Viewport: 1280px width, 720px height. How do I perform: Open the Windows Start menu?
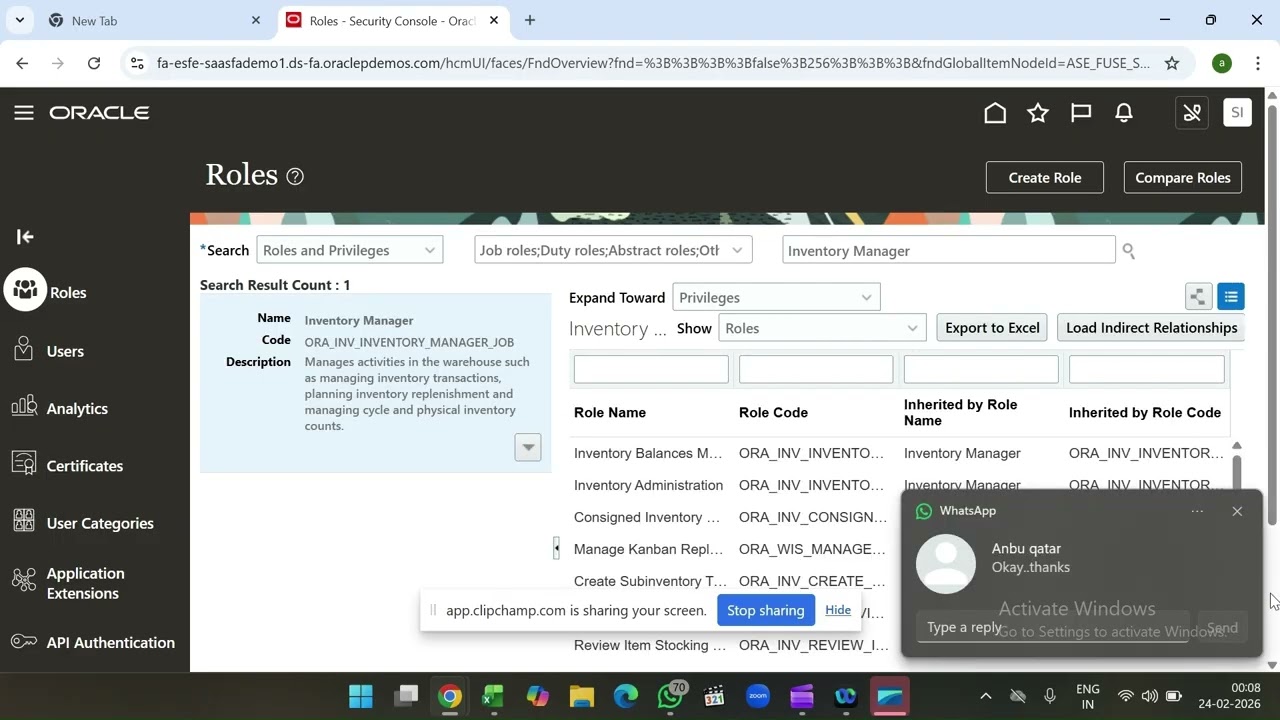click(361, 696)
